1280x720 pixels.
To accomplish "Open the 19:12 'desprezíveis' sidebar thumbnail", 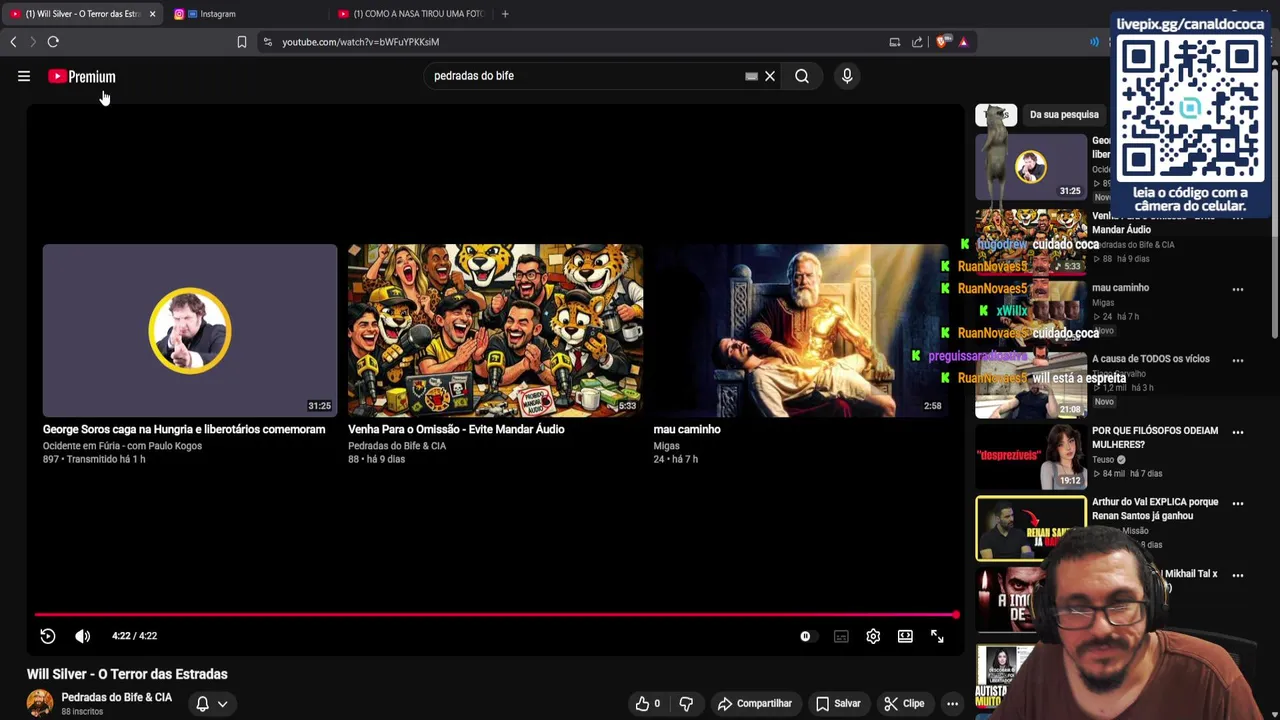I will pyautogui.click(x=1030, y=457).
